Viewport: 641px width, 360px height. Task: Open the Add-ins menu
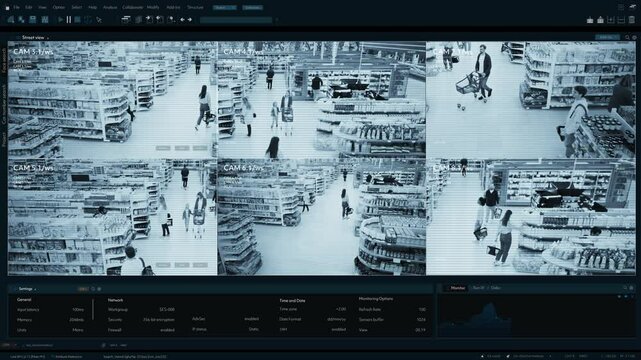point(173,7)
